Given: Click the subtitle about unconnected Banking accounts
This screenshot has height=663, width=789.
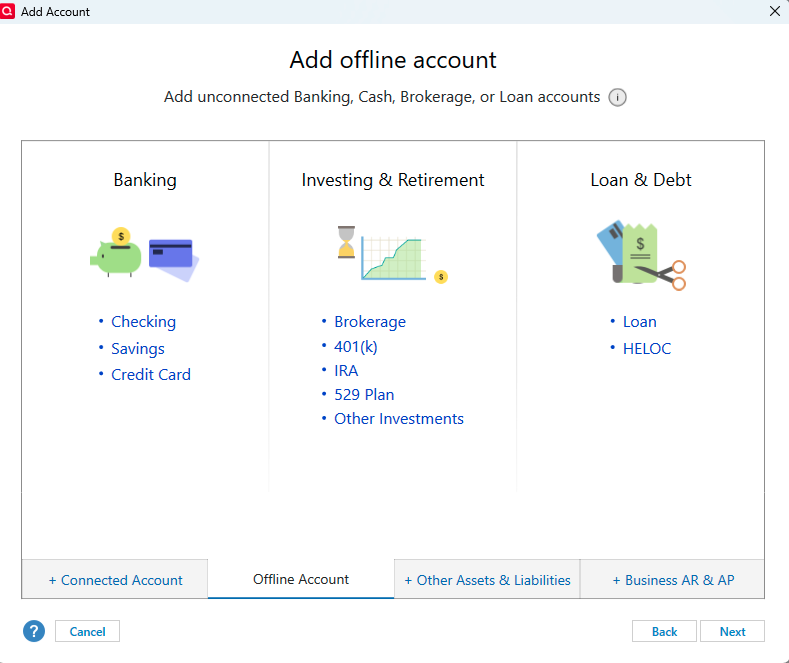Looking at the screenshot, I should (x=382, y=97).
